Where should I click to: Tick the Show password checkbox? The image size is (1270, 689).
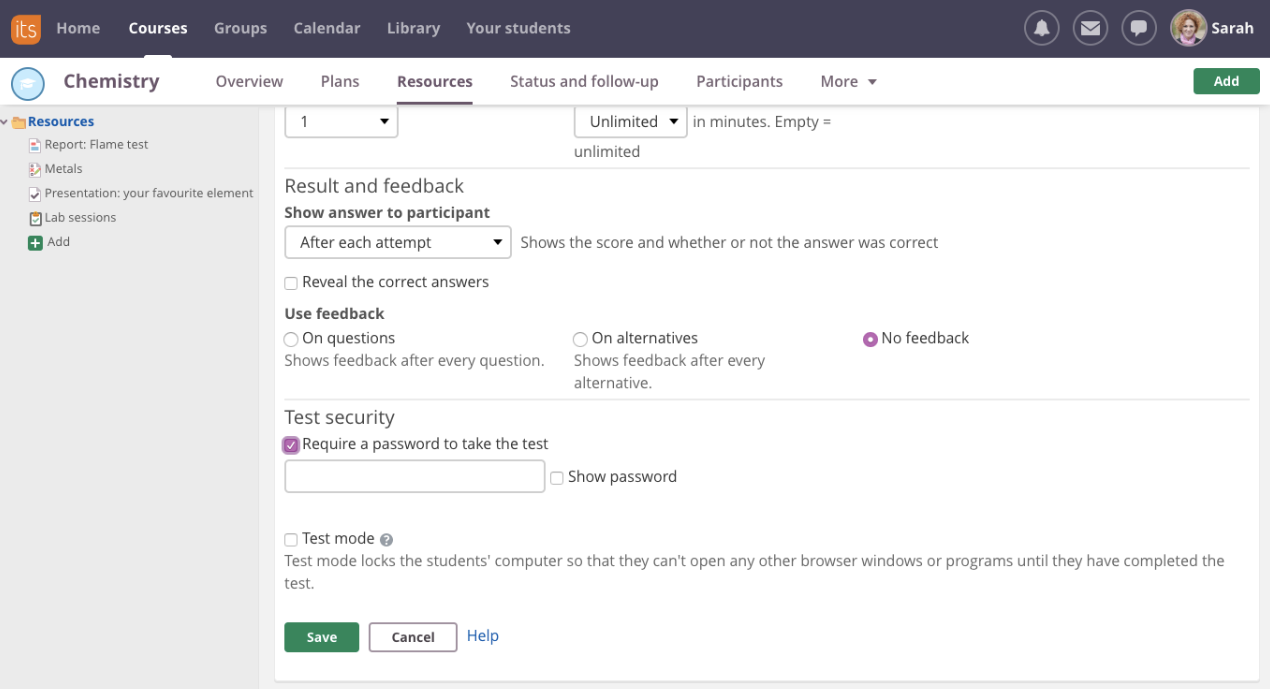pyautogui.click(x=557, y=479)
